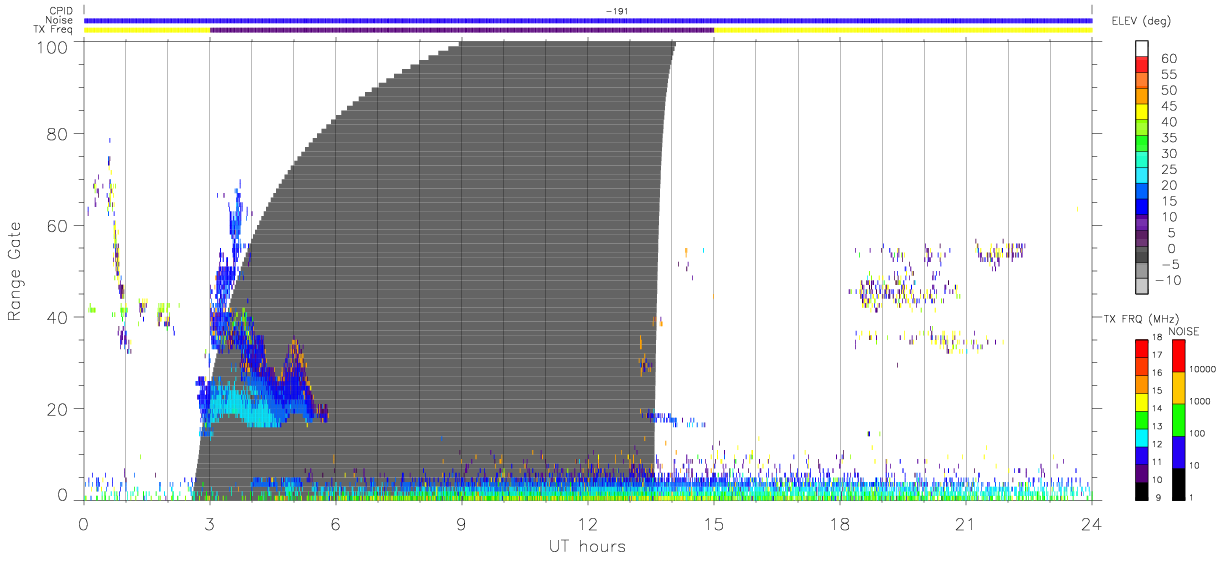The width and height of the screenshot is (1228, 567).
Task: Click the 'UT hours' x-axis title
Action: coord(586,547)
